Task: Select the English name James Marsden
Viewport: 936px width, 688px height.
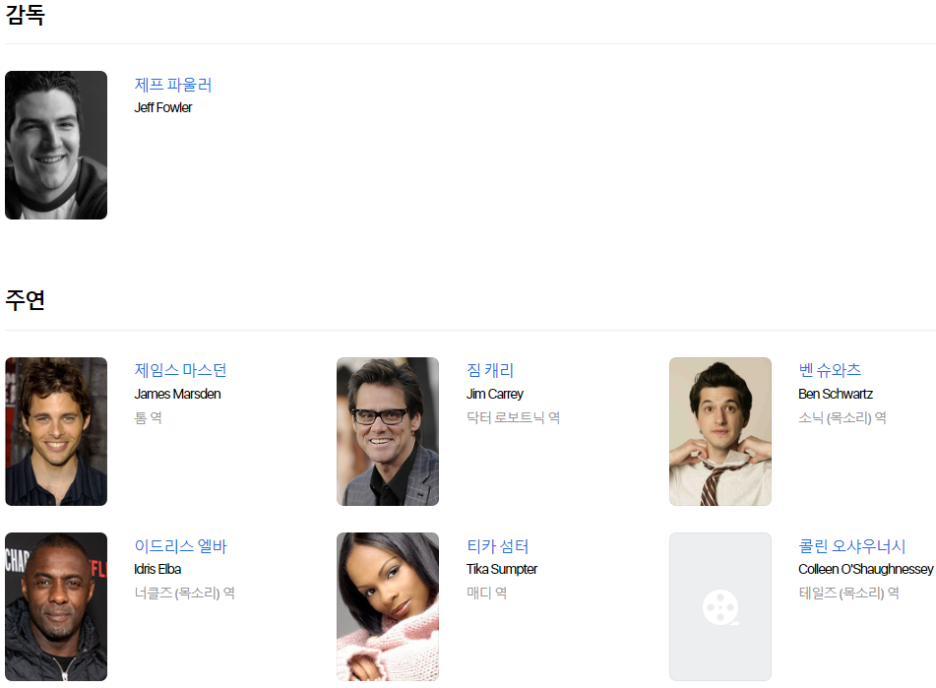Action: pyautogui.click(x=177, y=394)
